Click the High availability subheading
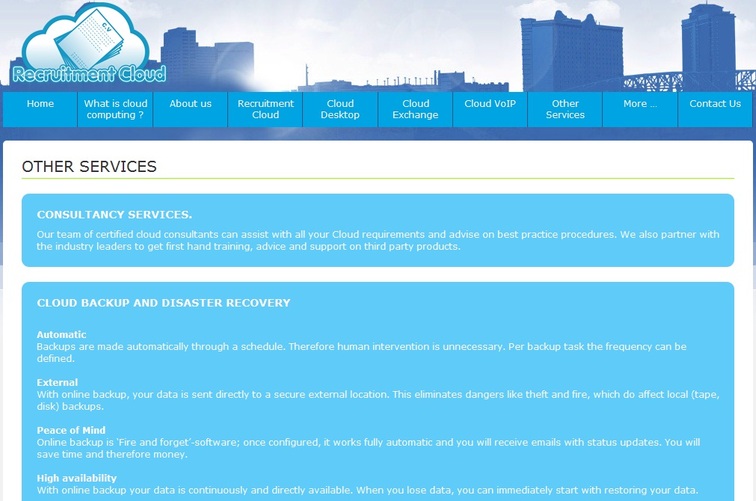The height and width of the screenshot is (501, 756). [x=77, y=478]
